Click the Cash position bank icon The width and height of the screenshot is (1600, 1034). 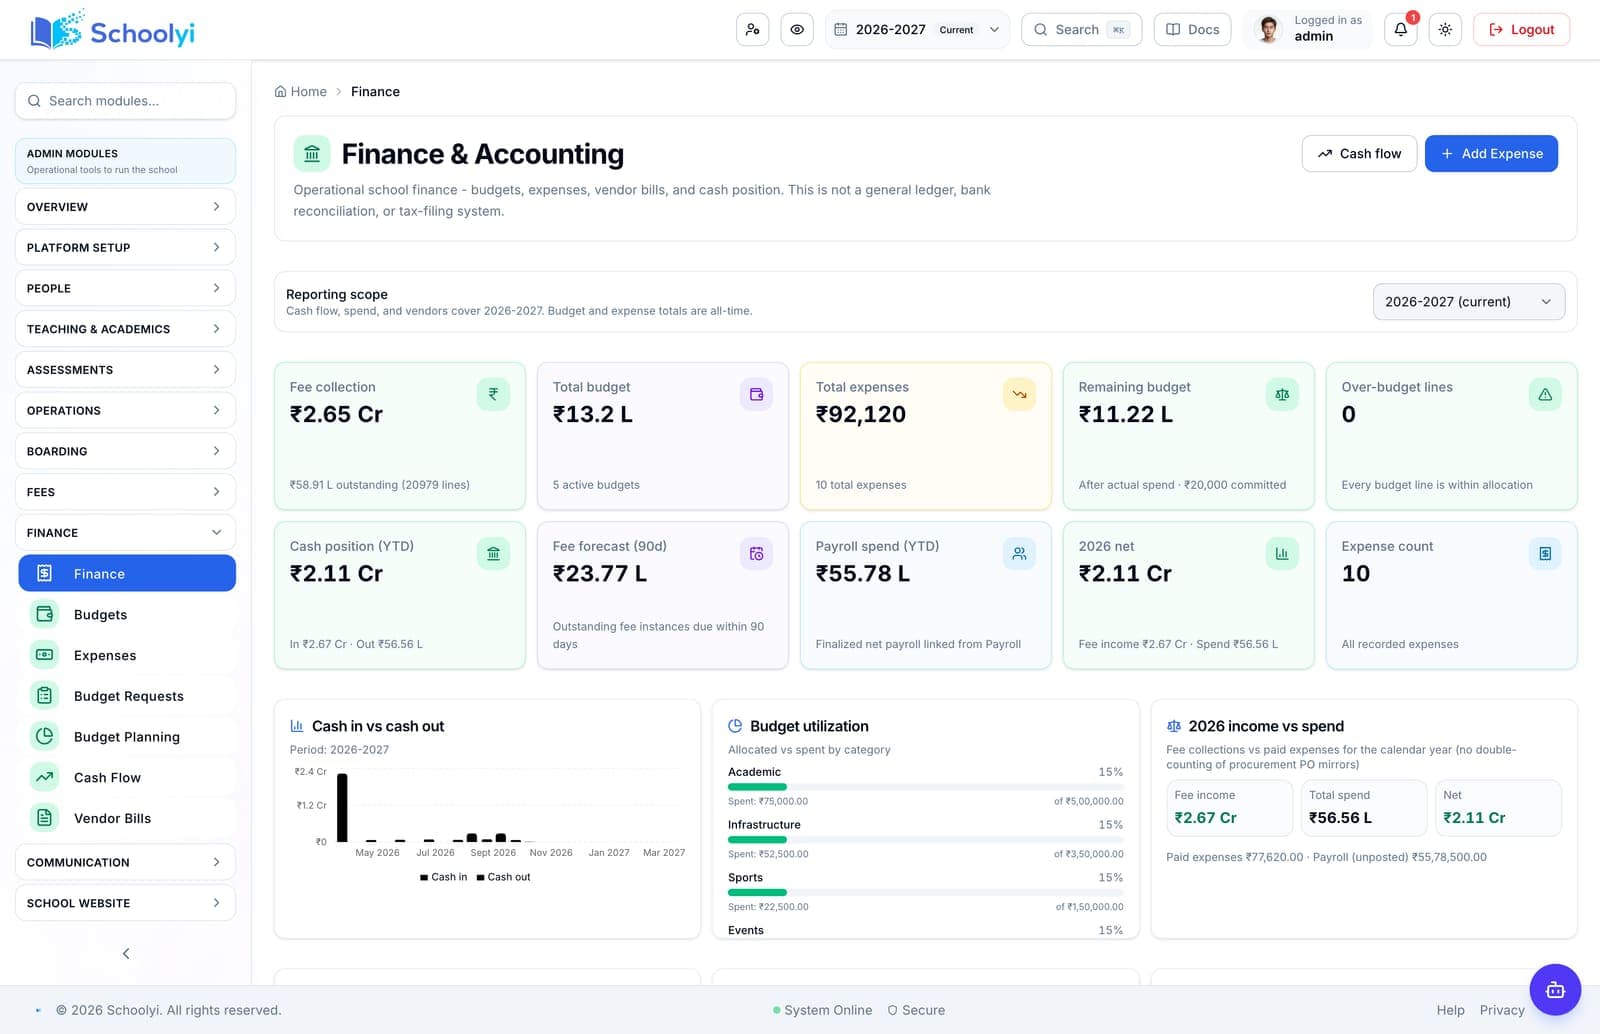tap(493, 553)
